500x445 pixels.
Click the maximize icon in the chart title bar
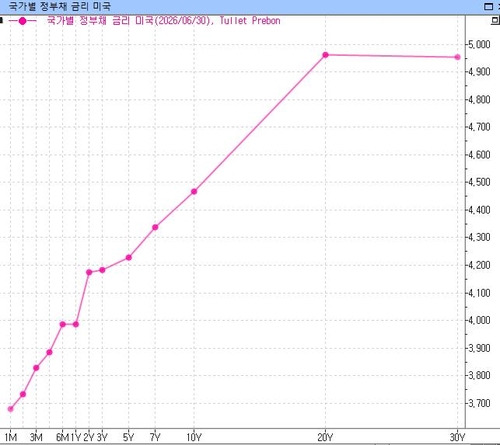click(488, 6)
